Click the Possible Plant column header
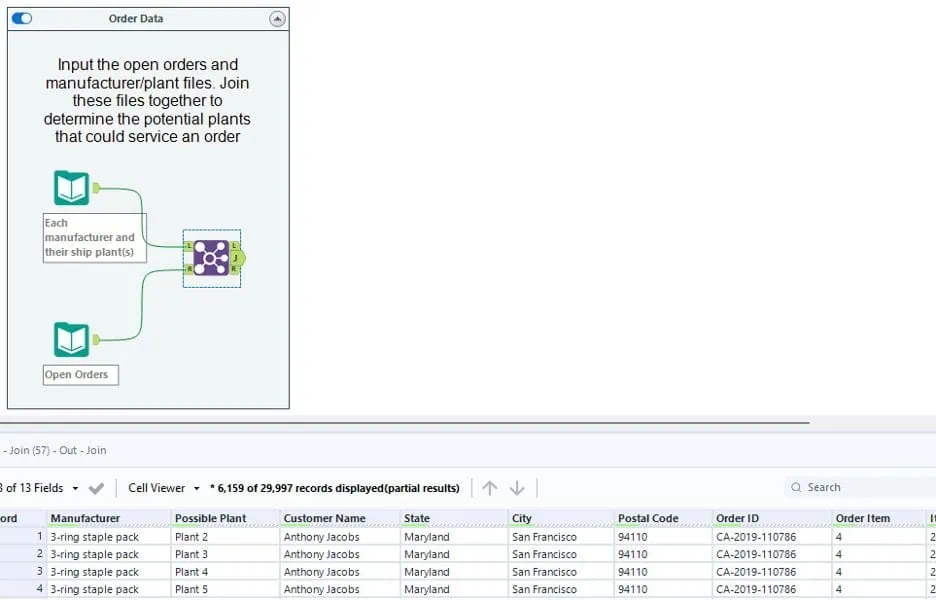The height and width of the screenshot is (600, 936). click(210, 518)
